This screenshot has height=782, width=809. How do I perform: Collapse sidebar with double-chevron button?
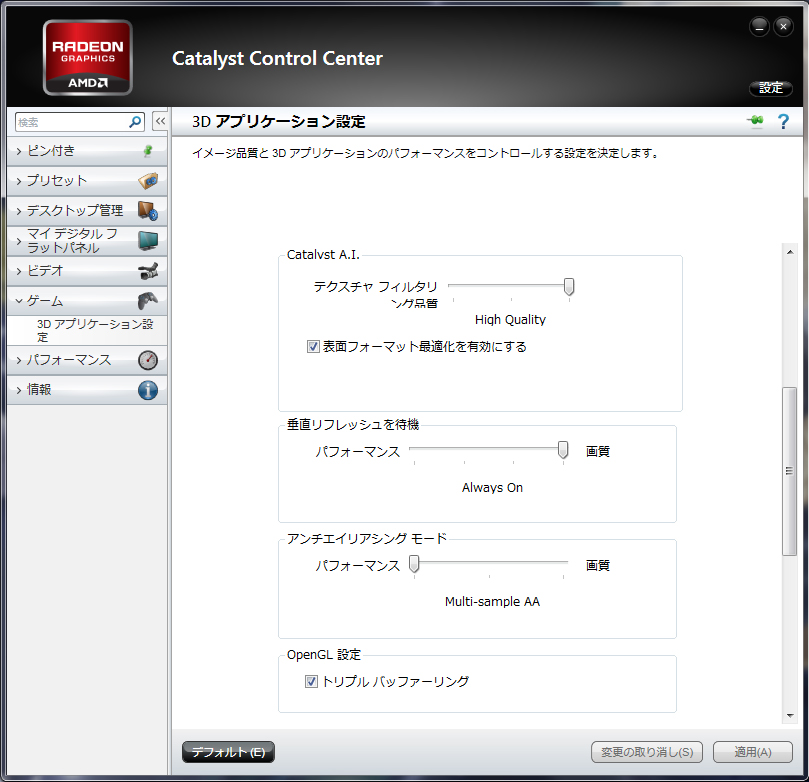[160, 122]
